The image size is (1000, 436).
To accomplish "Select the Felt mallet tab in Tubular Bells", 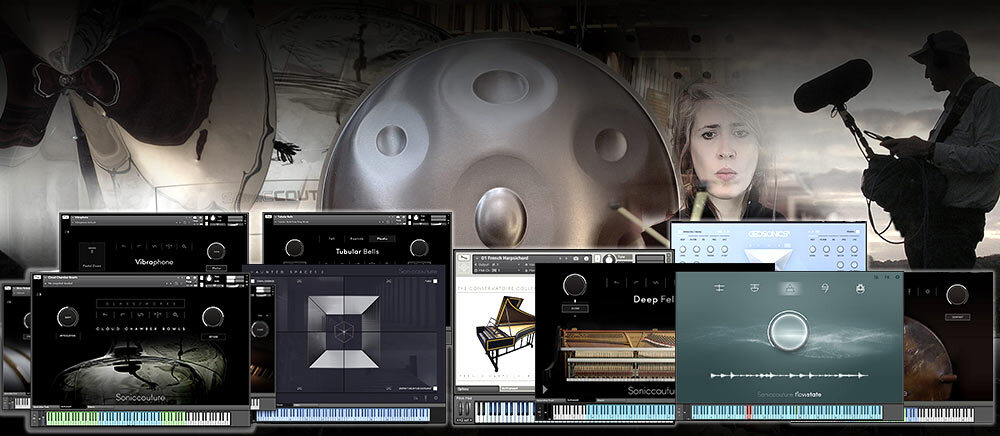I will pos(332,238).
